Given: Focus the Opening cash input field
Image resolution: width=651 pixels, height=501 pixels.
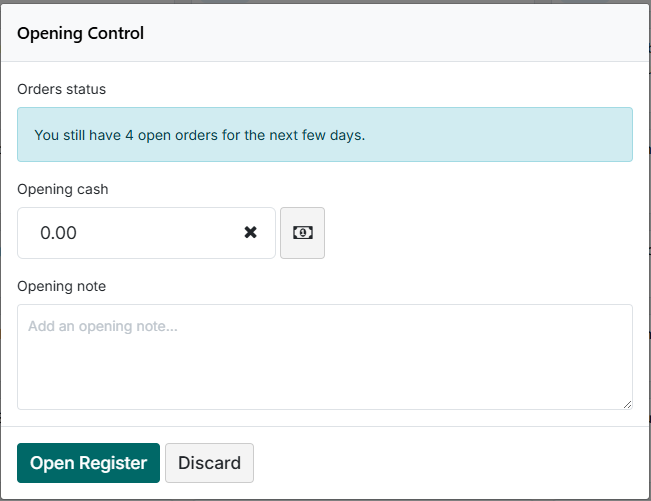Looking at the screenshot, I should tap(146, 233).
